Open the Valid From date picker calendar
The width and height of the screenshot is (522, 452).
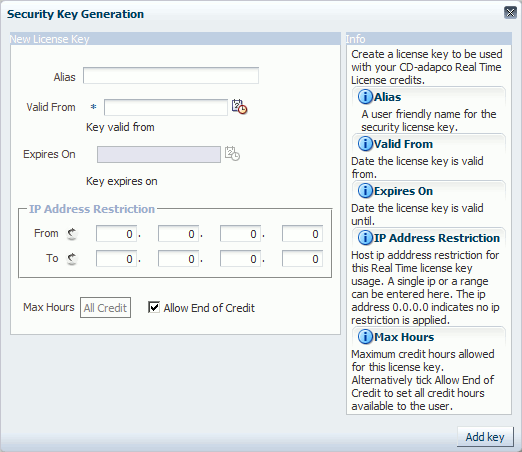pos(239,107)
